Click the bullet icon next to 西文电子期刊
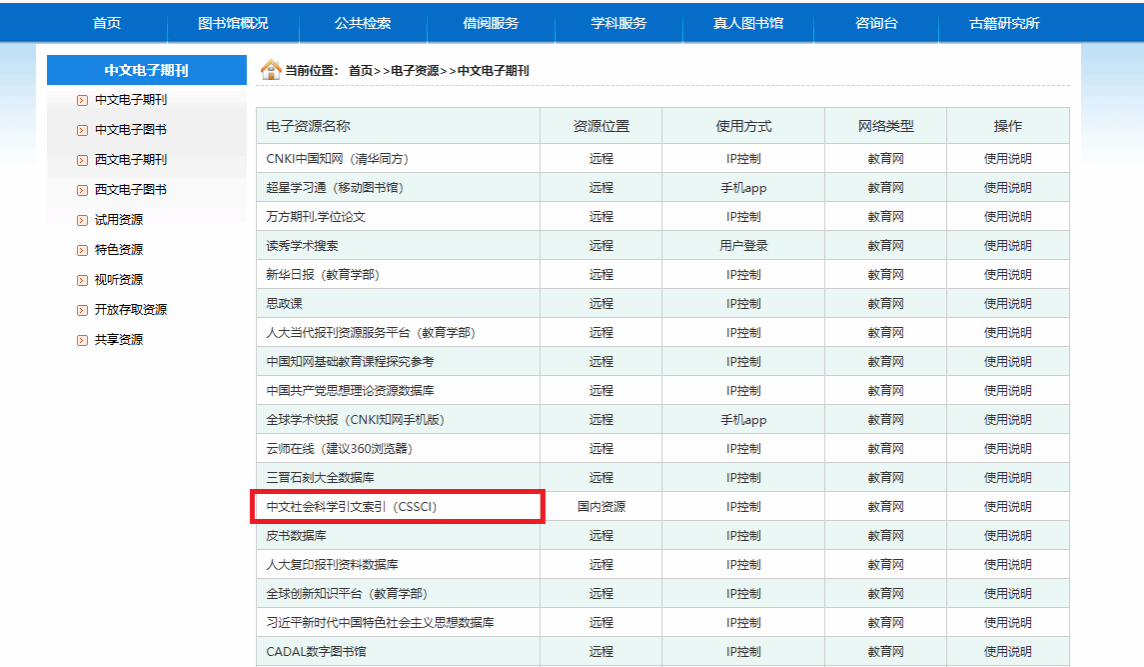 pyautogui.click(x=83, y=160)
